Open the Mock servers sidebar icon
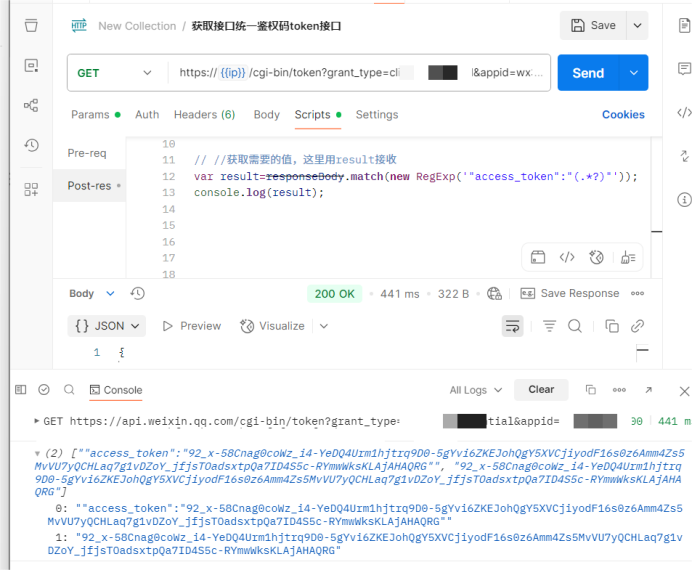693x570 pixels. (31, 65)
